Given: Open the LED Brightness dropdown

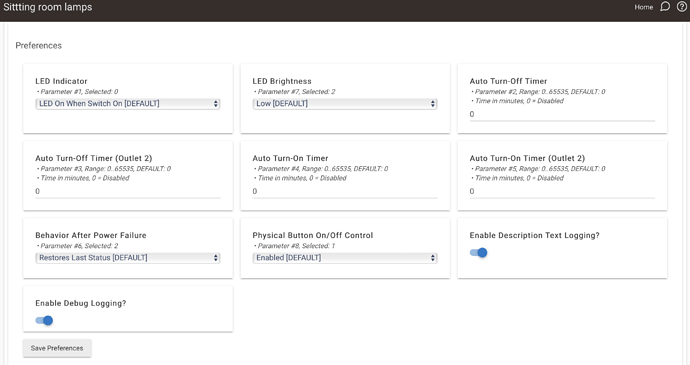Looking at the screenshot, I should click(345, 103).
